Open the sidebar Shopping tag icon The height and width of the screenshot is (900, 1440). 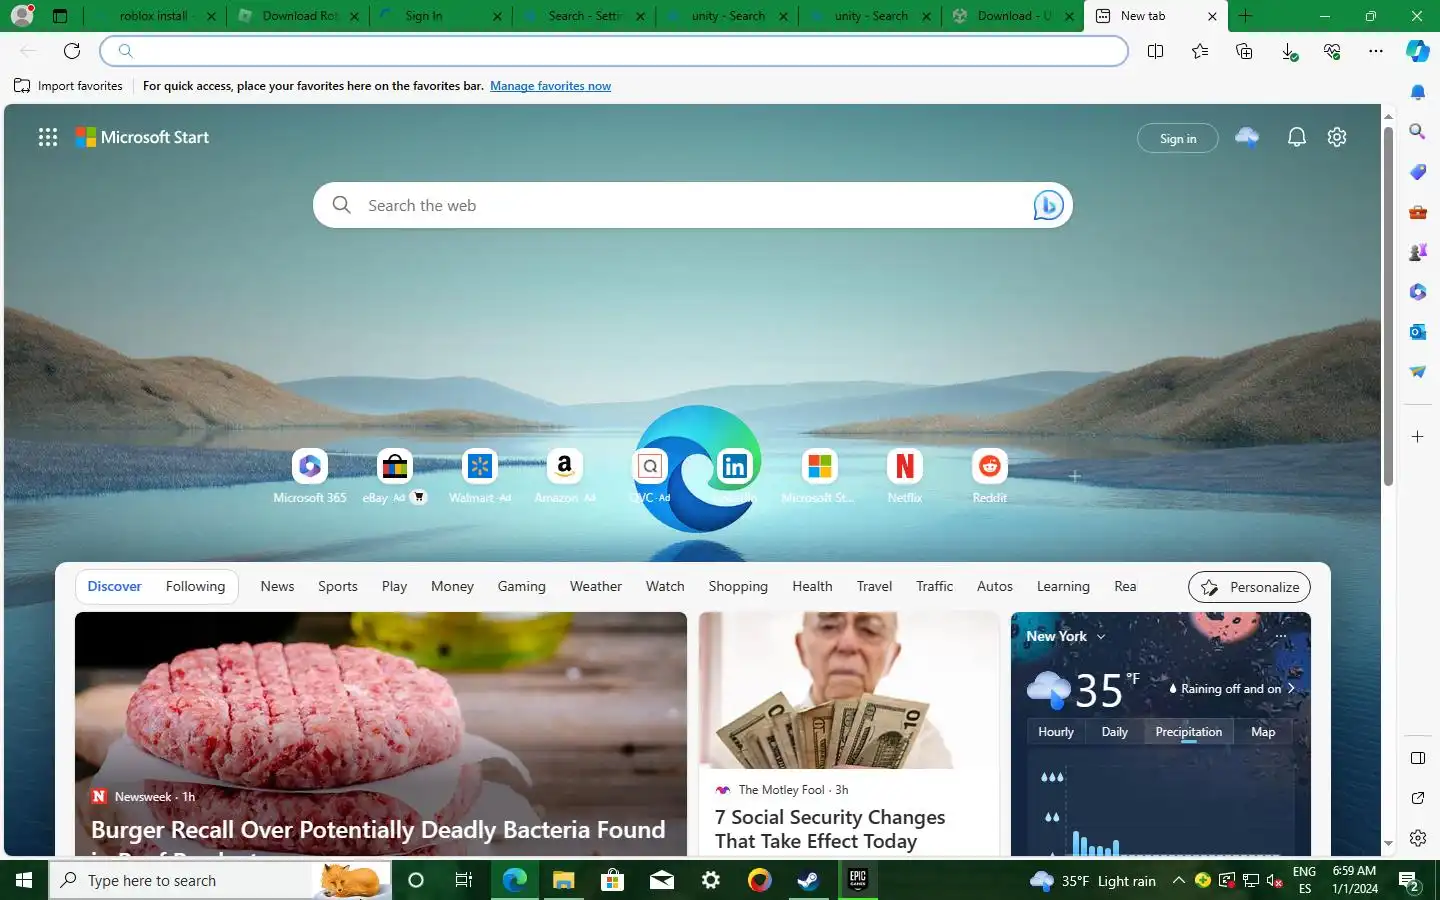[x=1417, y=172]
